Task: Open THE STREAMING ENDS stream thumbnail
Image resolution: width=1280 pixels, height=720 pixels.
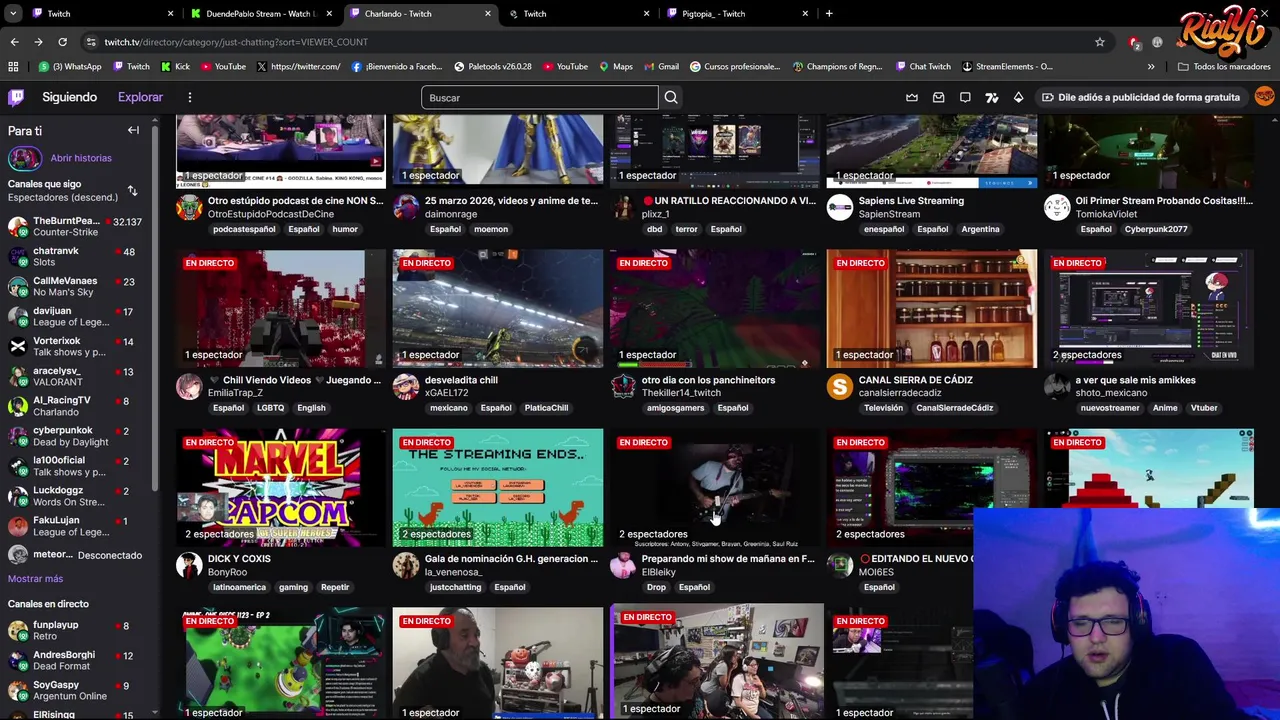Action: click(x=498, y=488)
